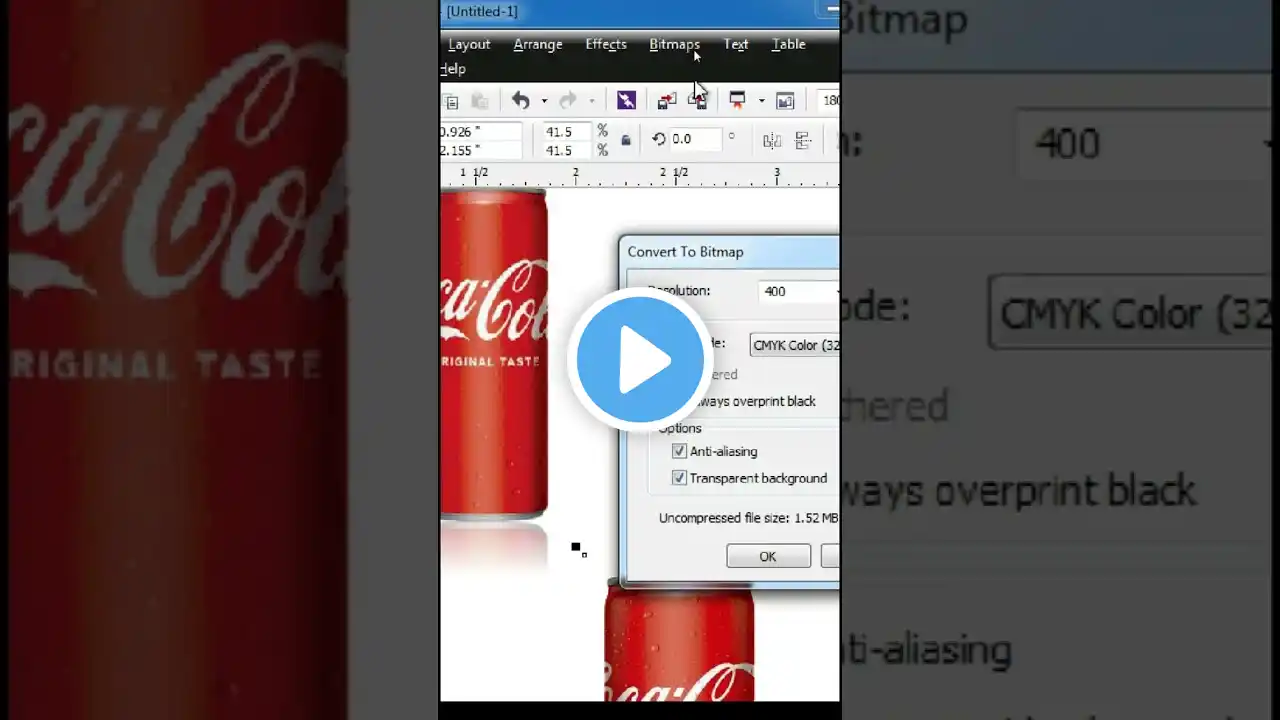Open the Resolution dropdown showing 400
1280x720 pixels.
coord(836,291)
